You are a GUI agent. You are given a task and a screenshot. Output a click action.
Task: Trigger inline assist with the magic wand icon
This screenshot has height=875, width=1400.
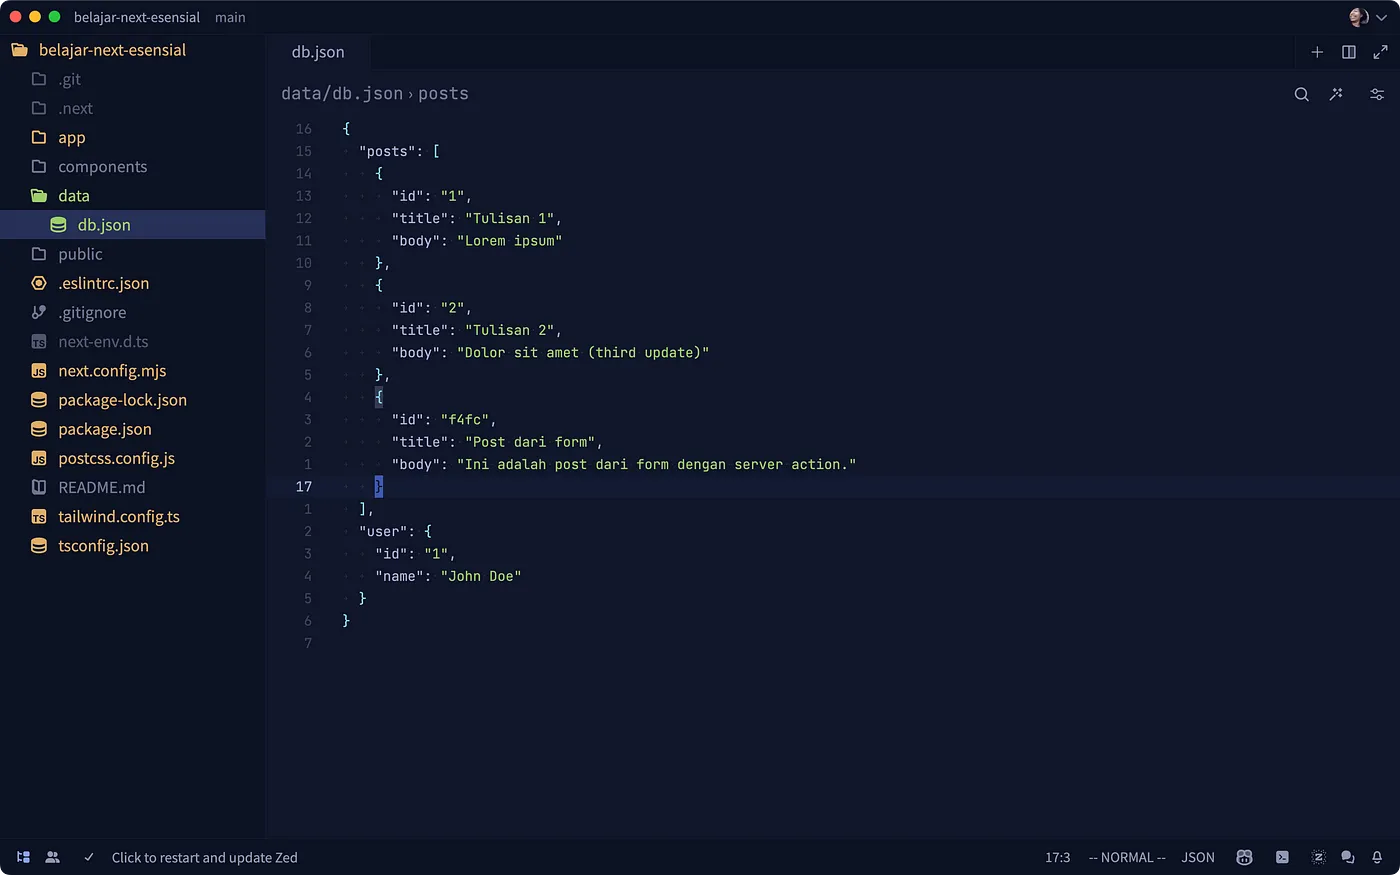tap(1337, 94)
